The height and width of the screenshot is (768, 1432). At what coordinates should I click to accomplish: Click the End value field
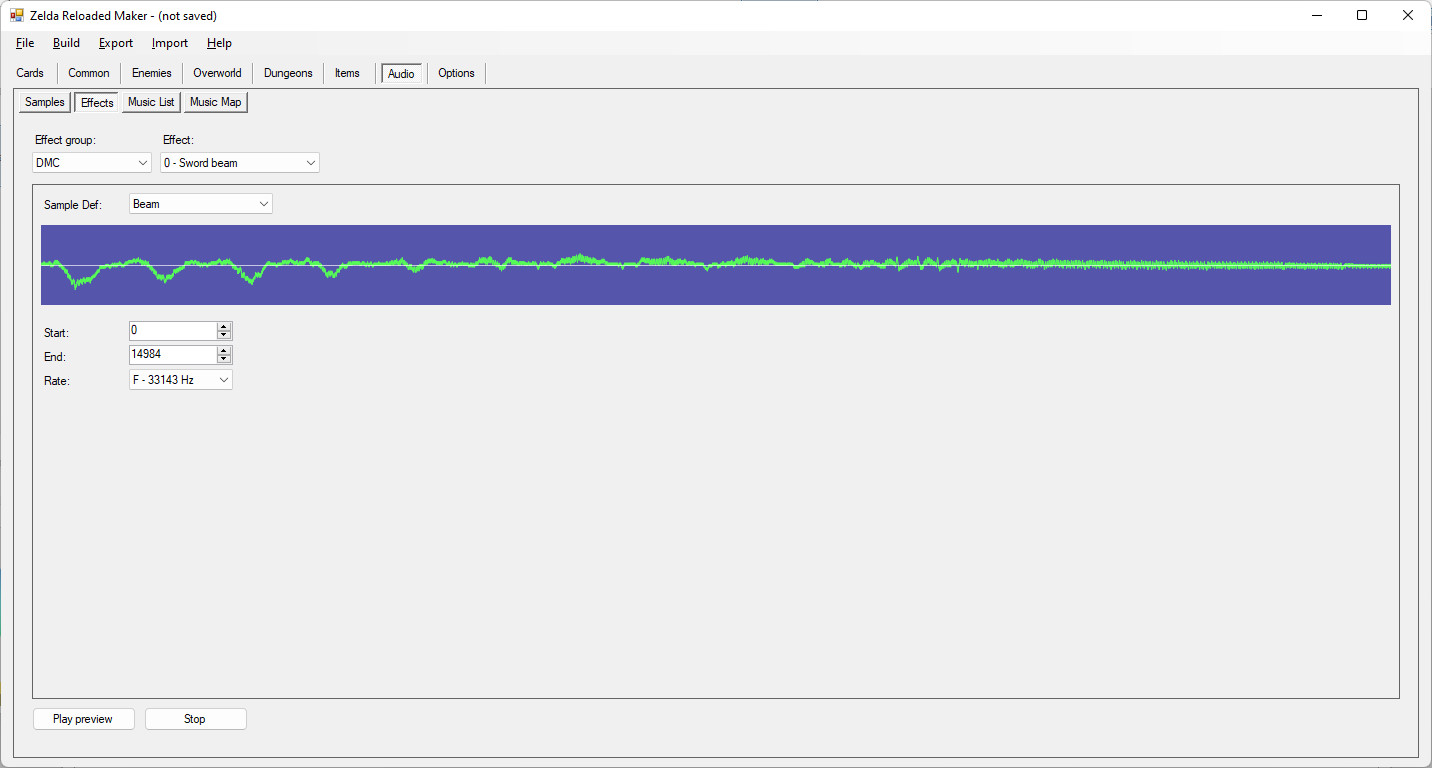[172, 354]
